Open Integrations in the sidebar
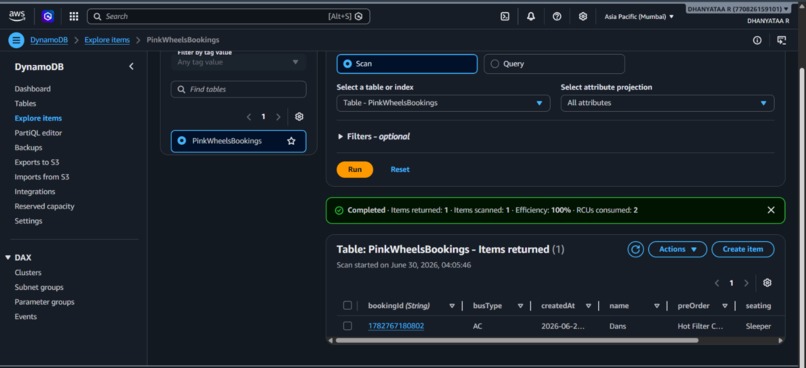The image size is (806, 368). tap(35, 192)
